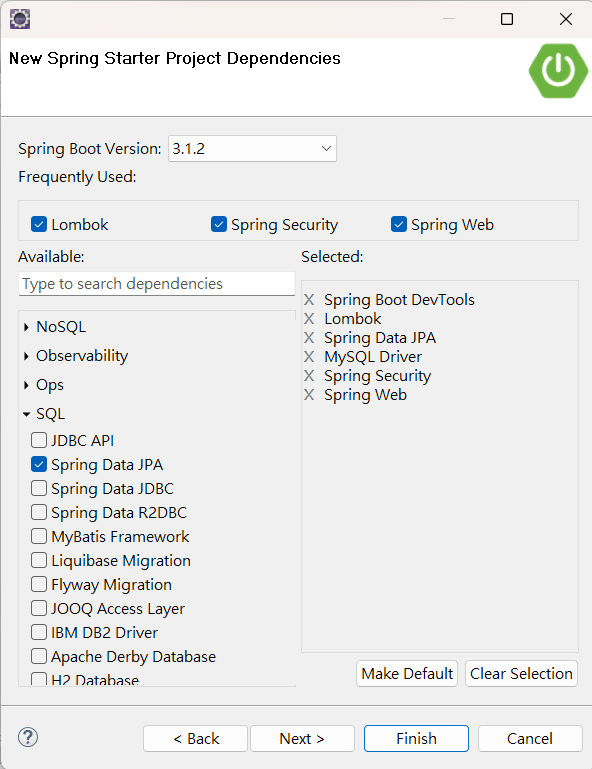Click X next to Spring Data JPA in Selected list
This screenshot has width=592, height=769.
point(309,338)
